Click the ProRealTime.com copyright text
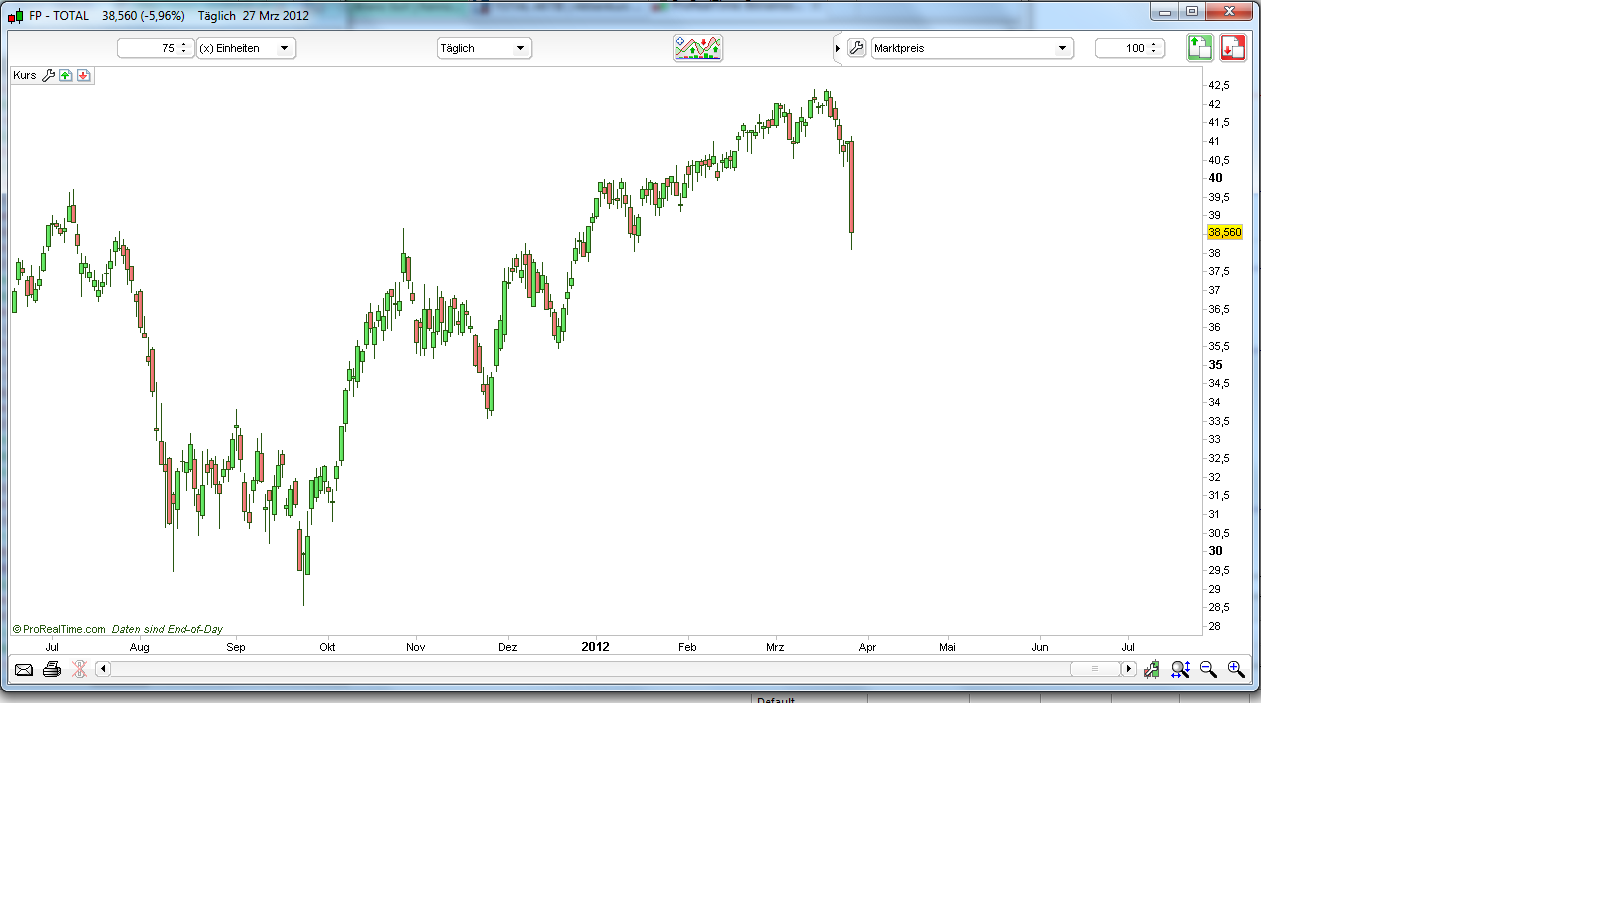This screenshot has width=1600, height=900. pos(59,629)
